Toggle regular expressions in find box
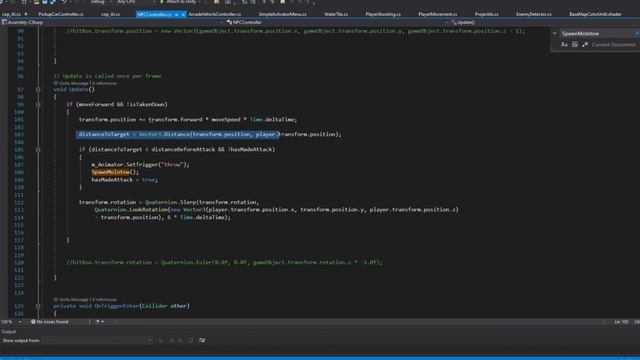 pos(585,44)
